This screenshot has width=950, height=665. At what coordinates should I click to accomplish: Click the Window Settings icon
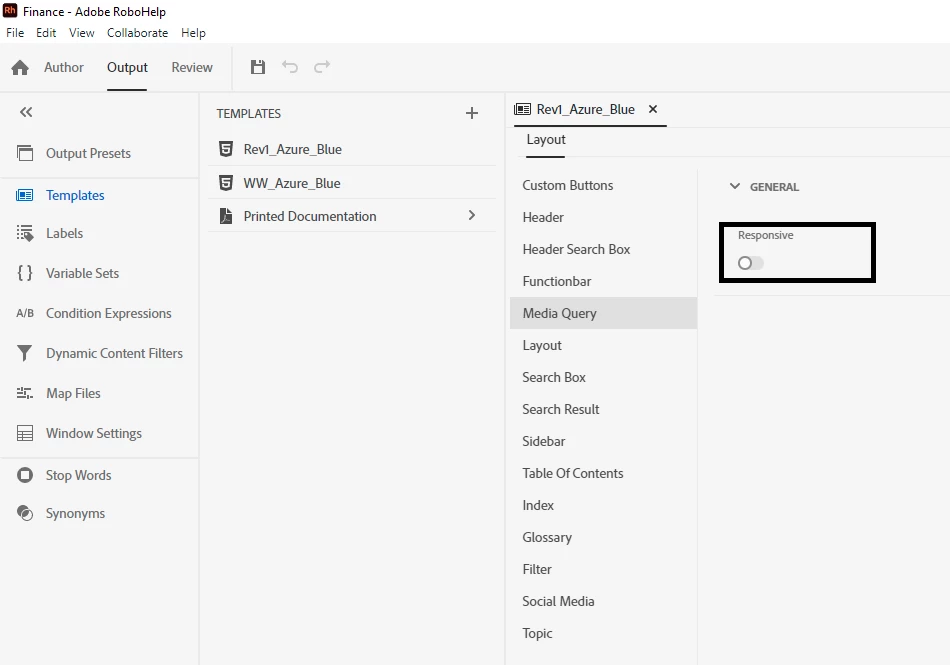click(x=25, y=433)
